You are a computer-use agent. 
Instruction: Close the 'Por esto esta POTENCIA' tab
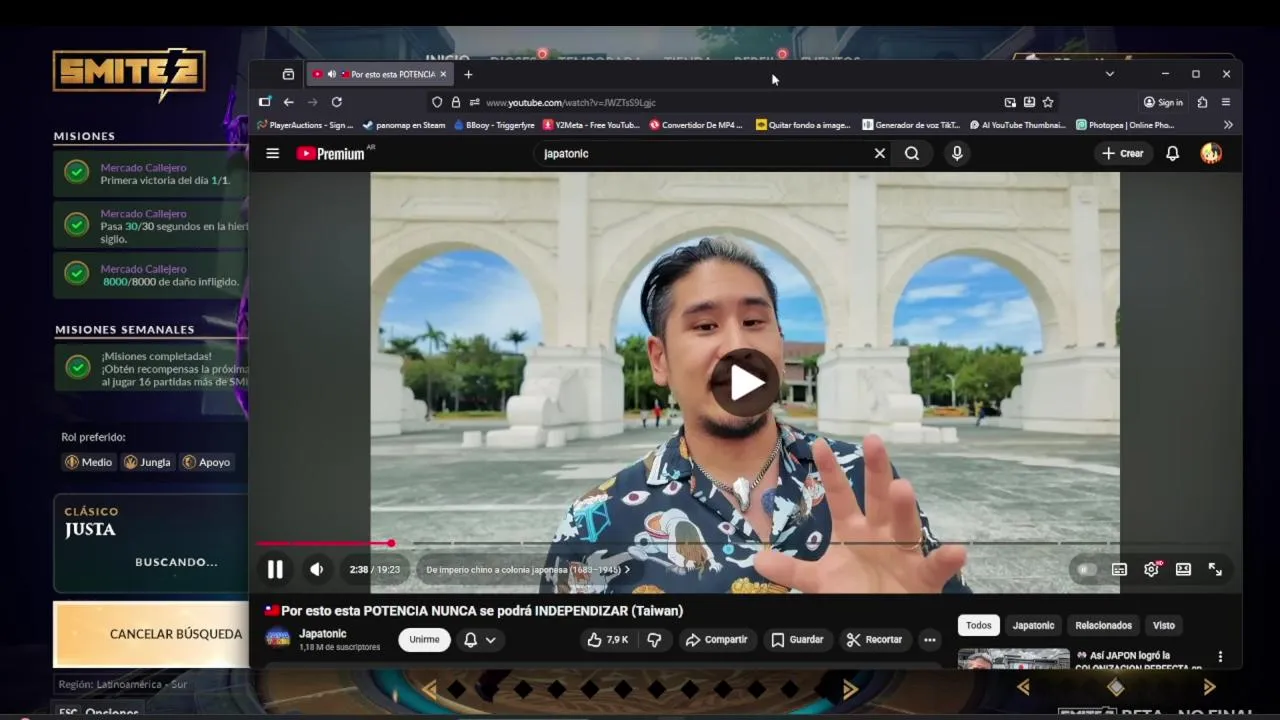(x=443, y=74)
